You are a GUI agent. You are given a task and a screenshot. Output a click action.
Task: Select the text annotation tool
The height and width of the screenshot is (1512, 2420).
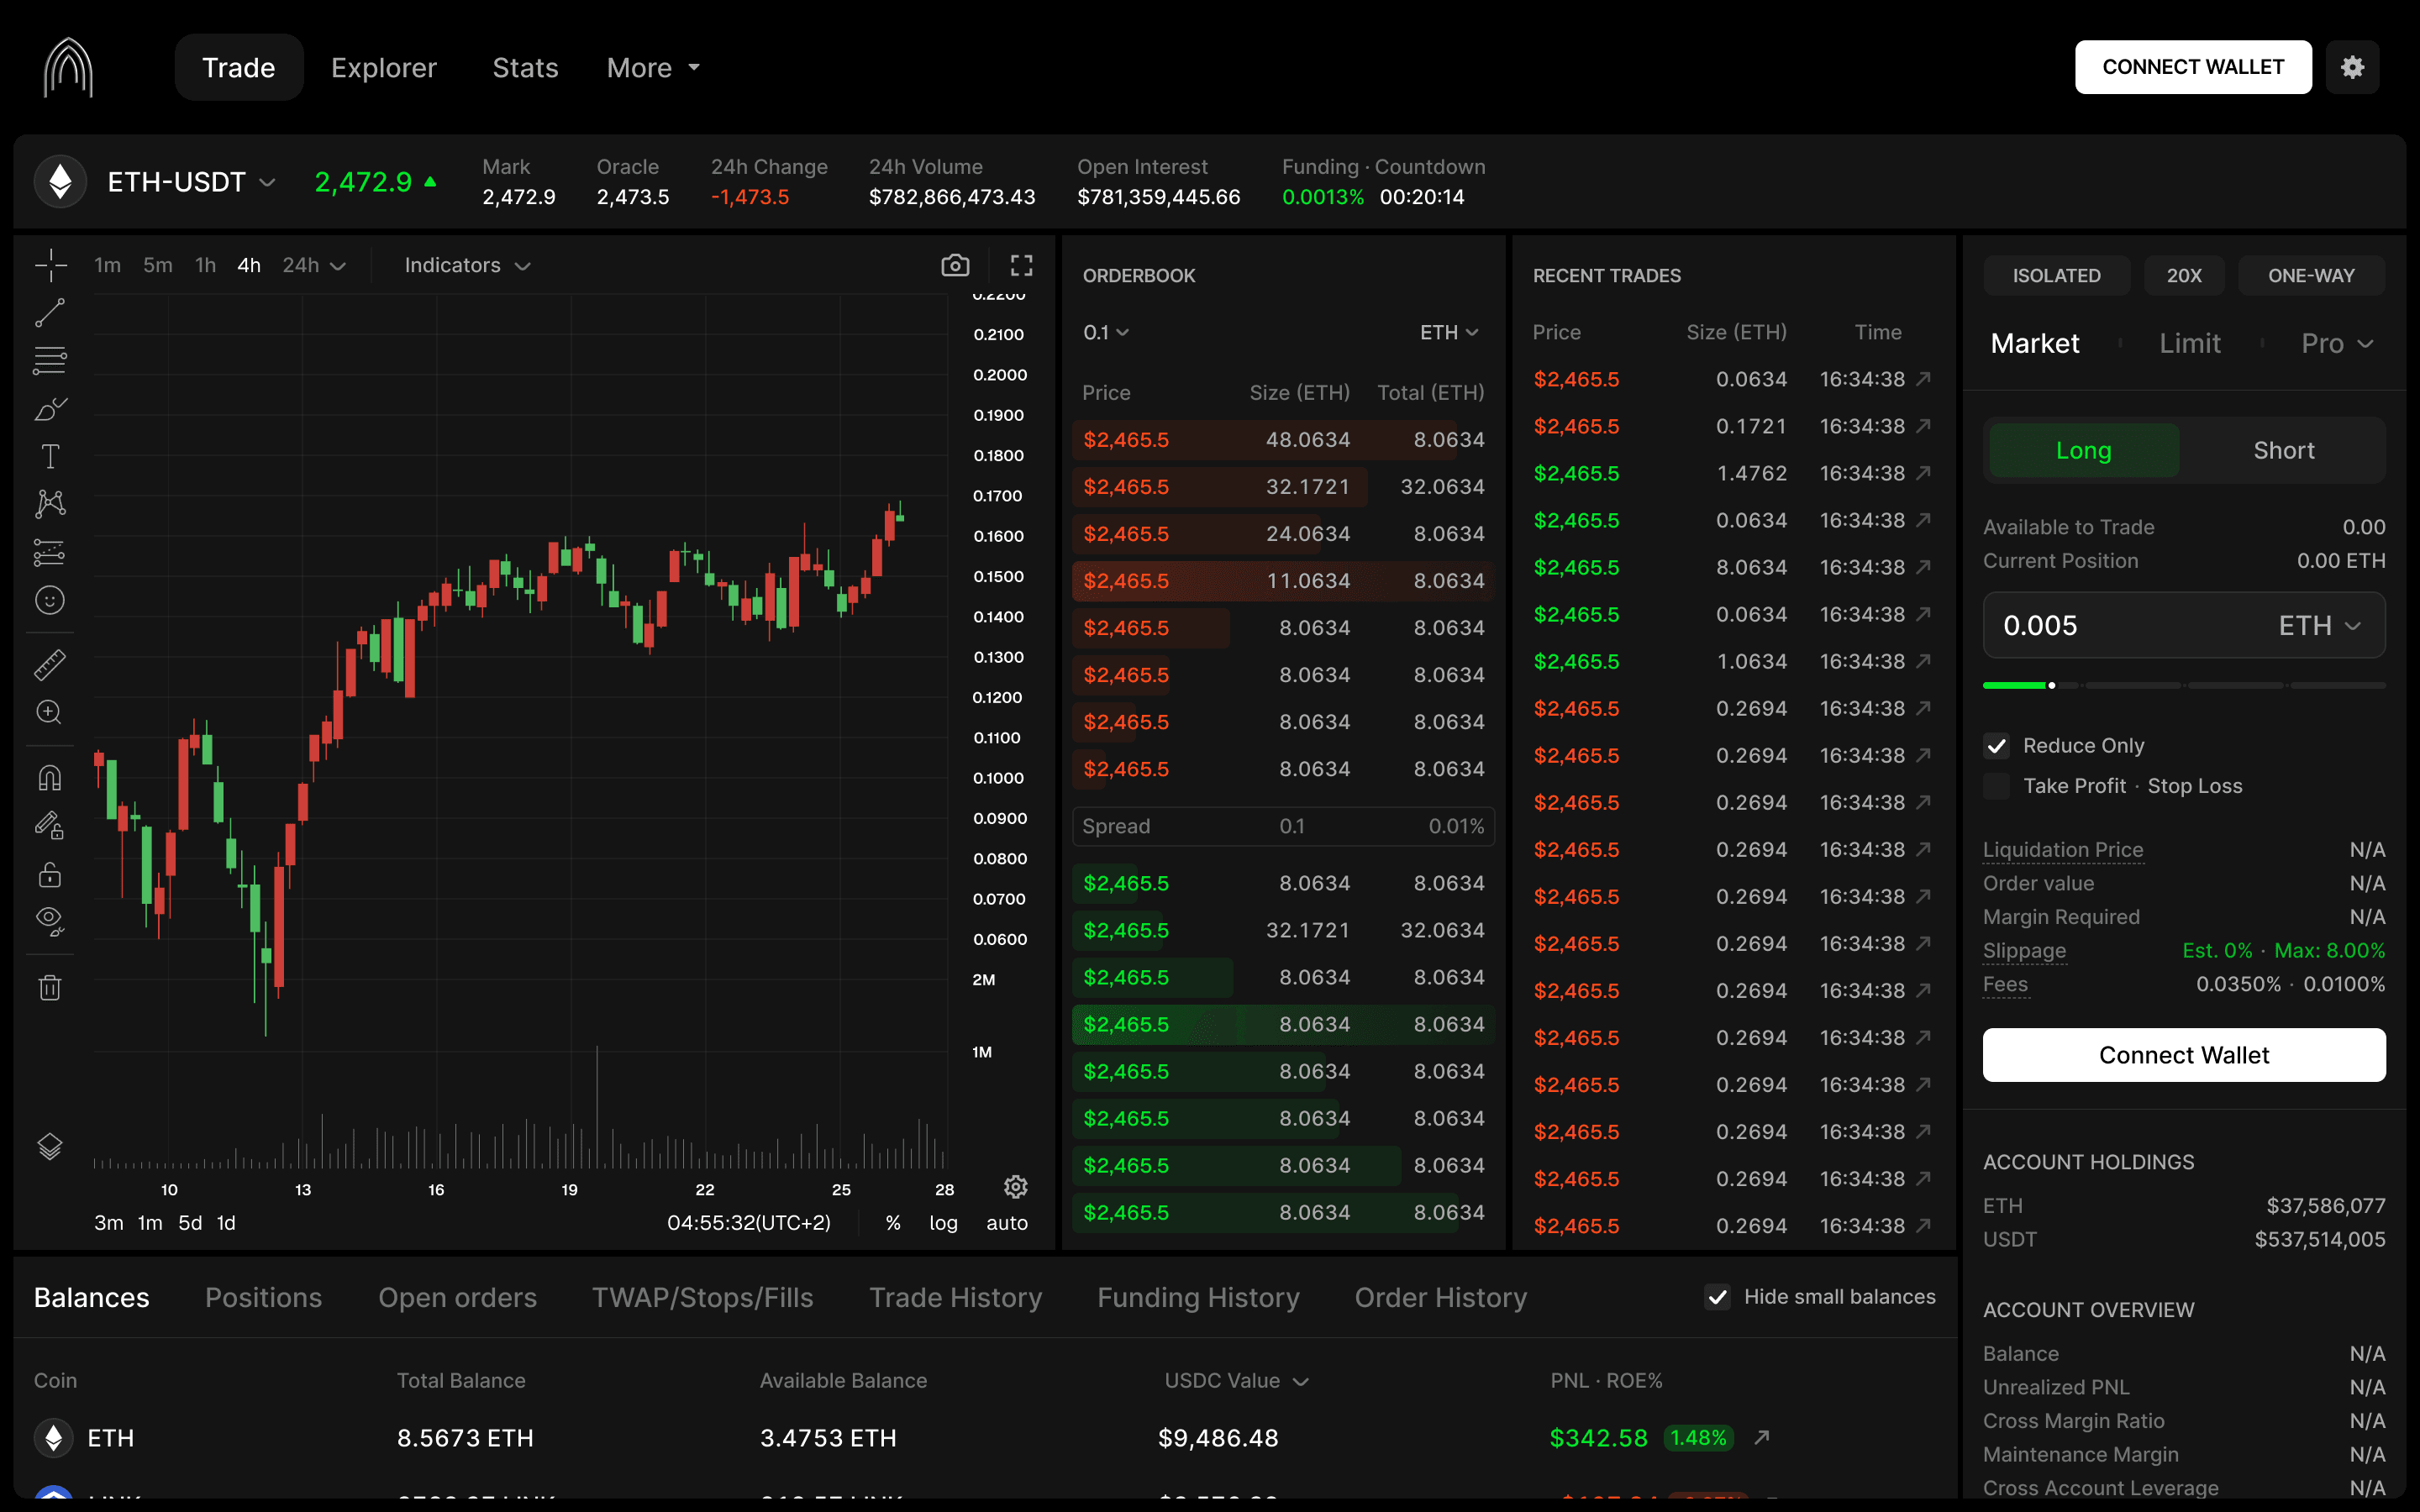pos(50,457)
